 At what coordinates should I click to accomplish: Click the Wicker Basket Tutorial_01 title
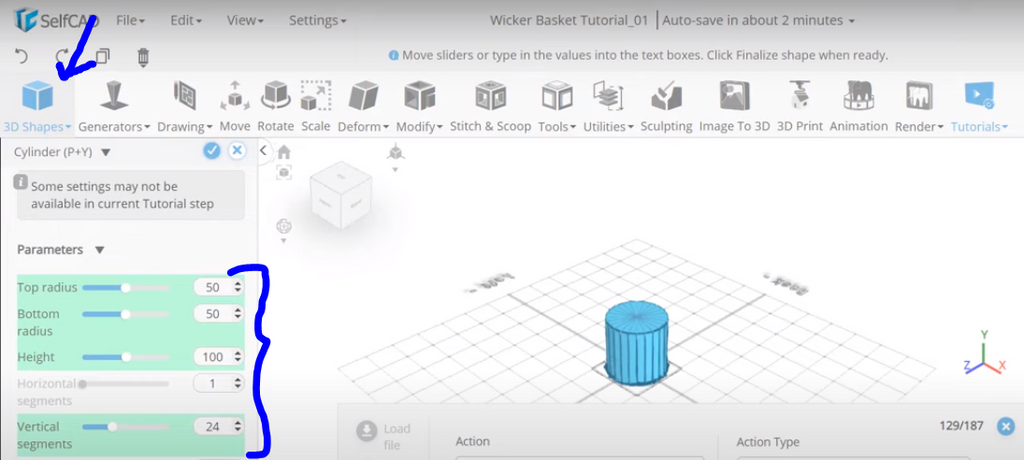569,20
